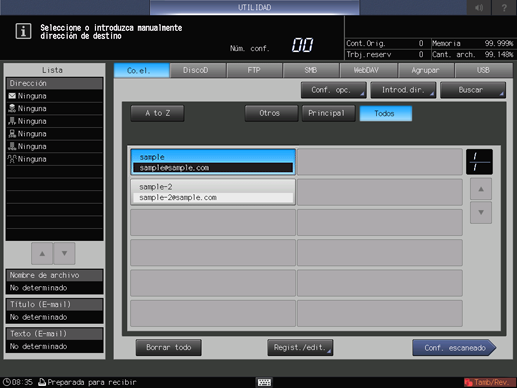Click the speaker sound icon
Image resolution: width=517 pixels, height=388 pixels.
pyautogui.click(x=479, y=7)
